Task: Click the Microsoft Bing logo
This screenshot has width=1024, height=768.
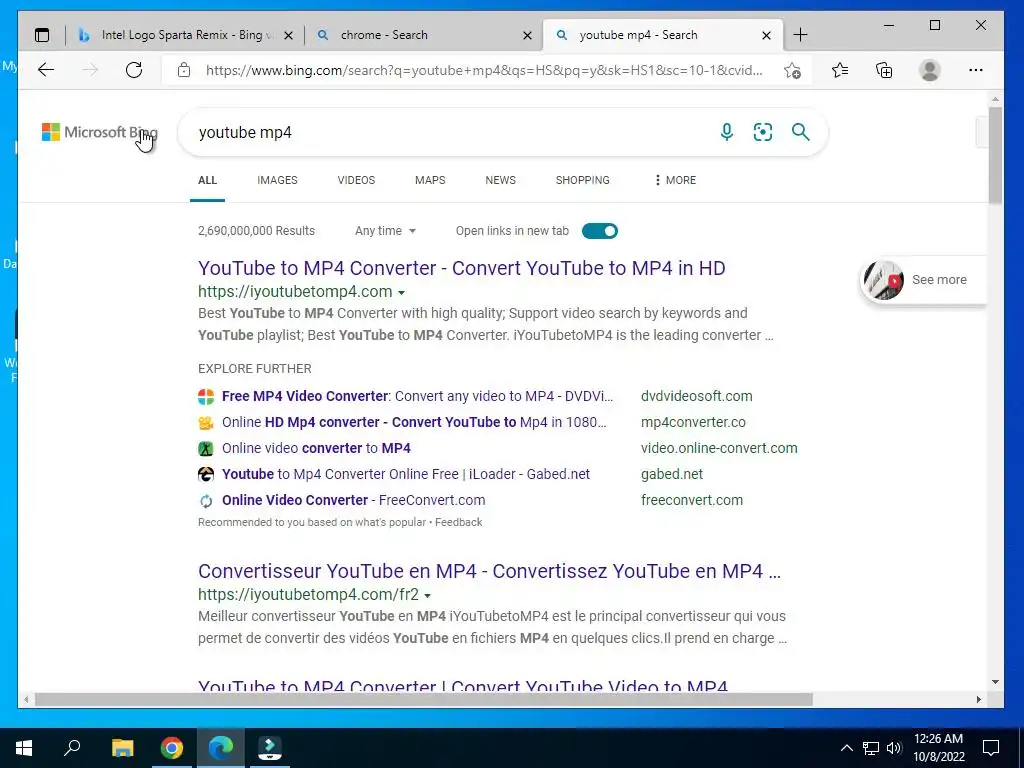Action: (100, 132)
